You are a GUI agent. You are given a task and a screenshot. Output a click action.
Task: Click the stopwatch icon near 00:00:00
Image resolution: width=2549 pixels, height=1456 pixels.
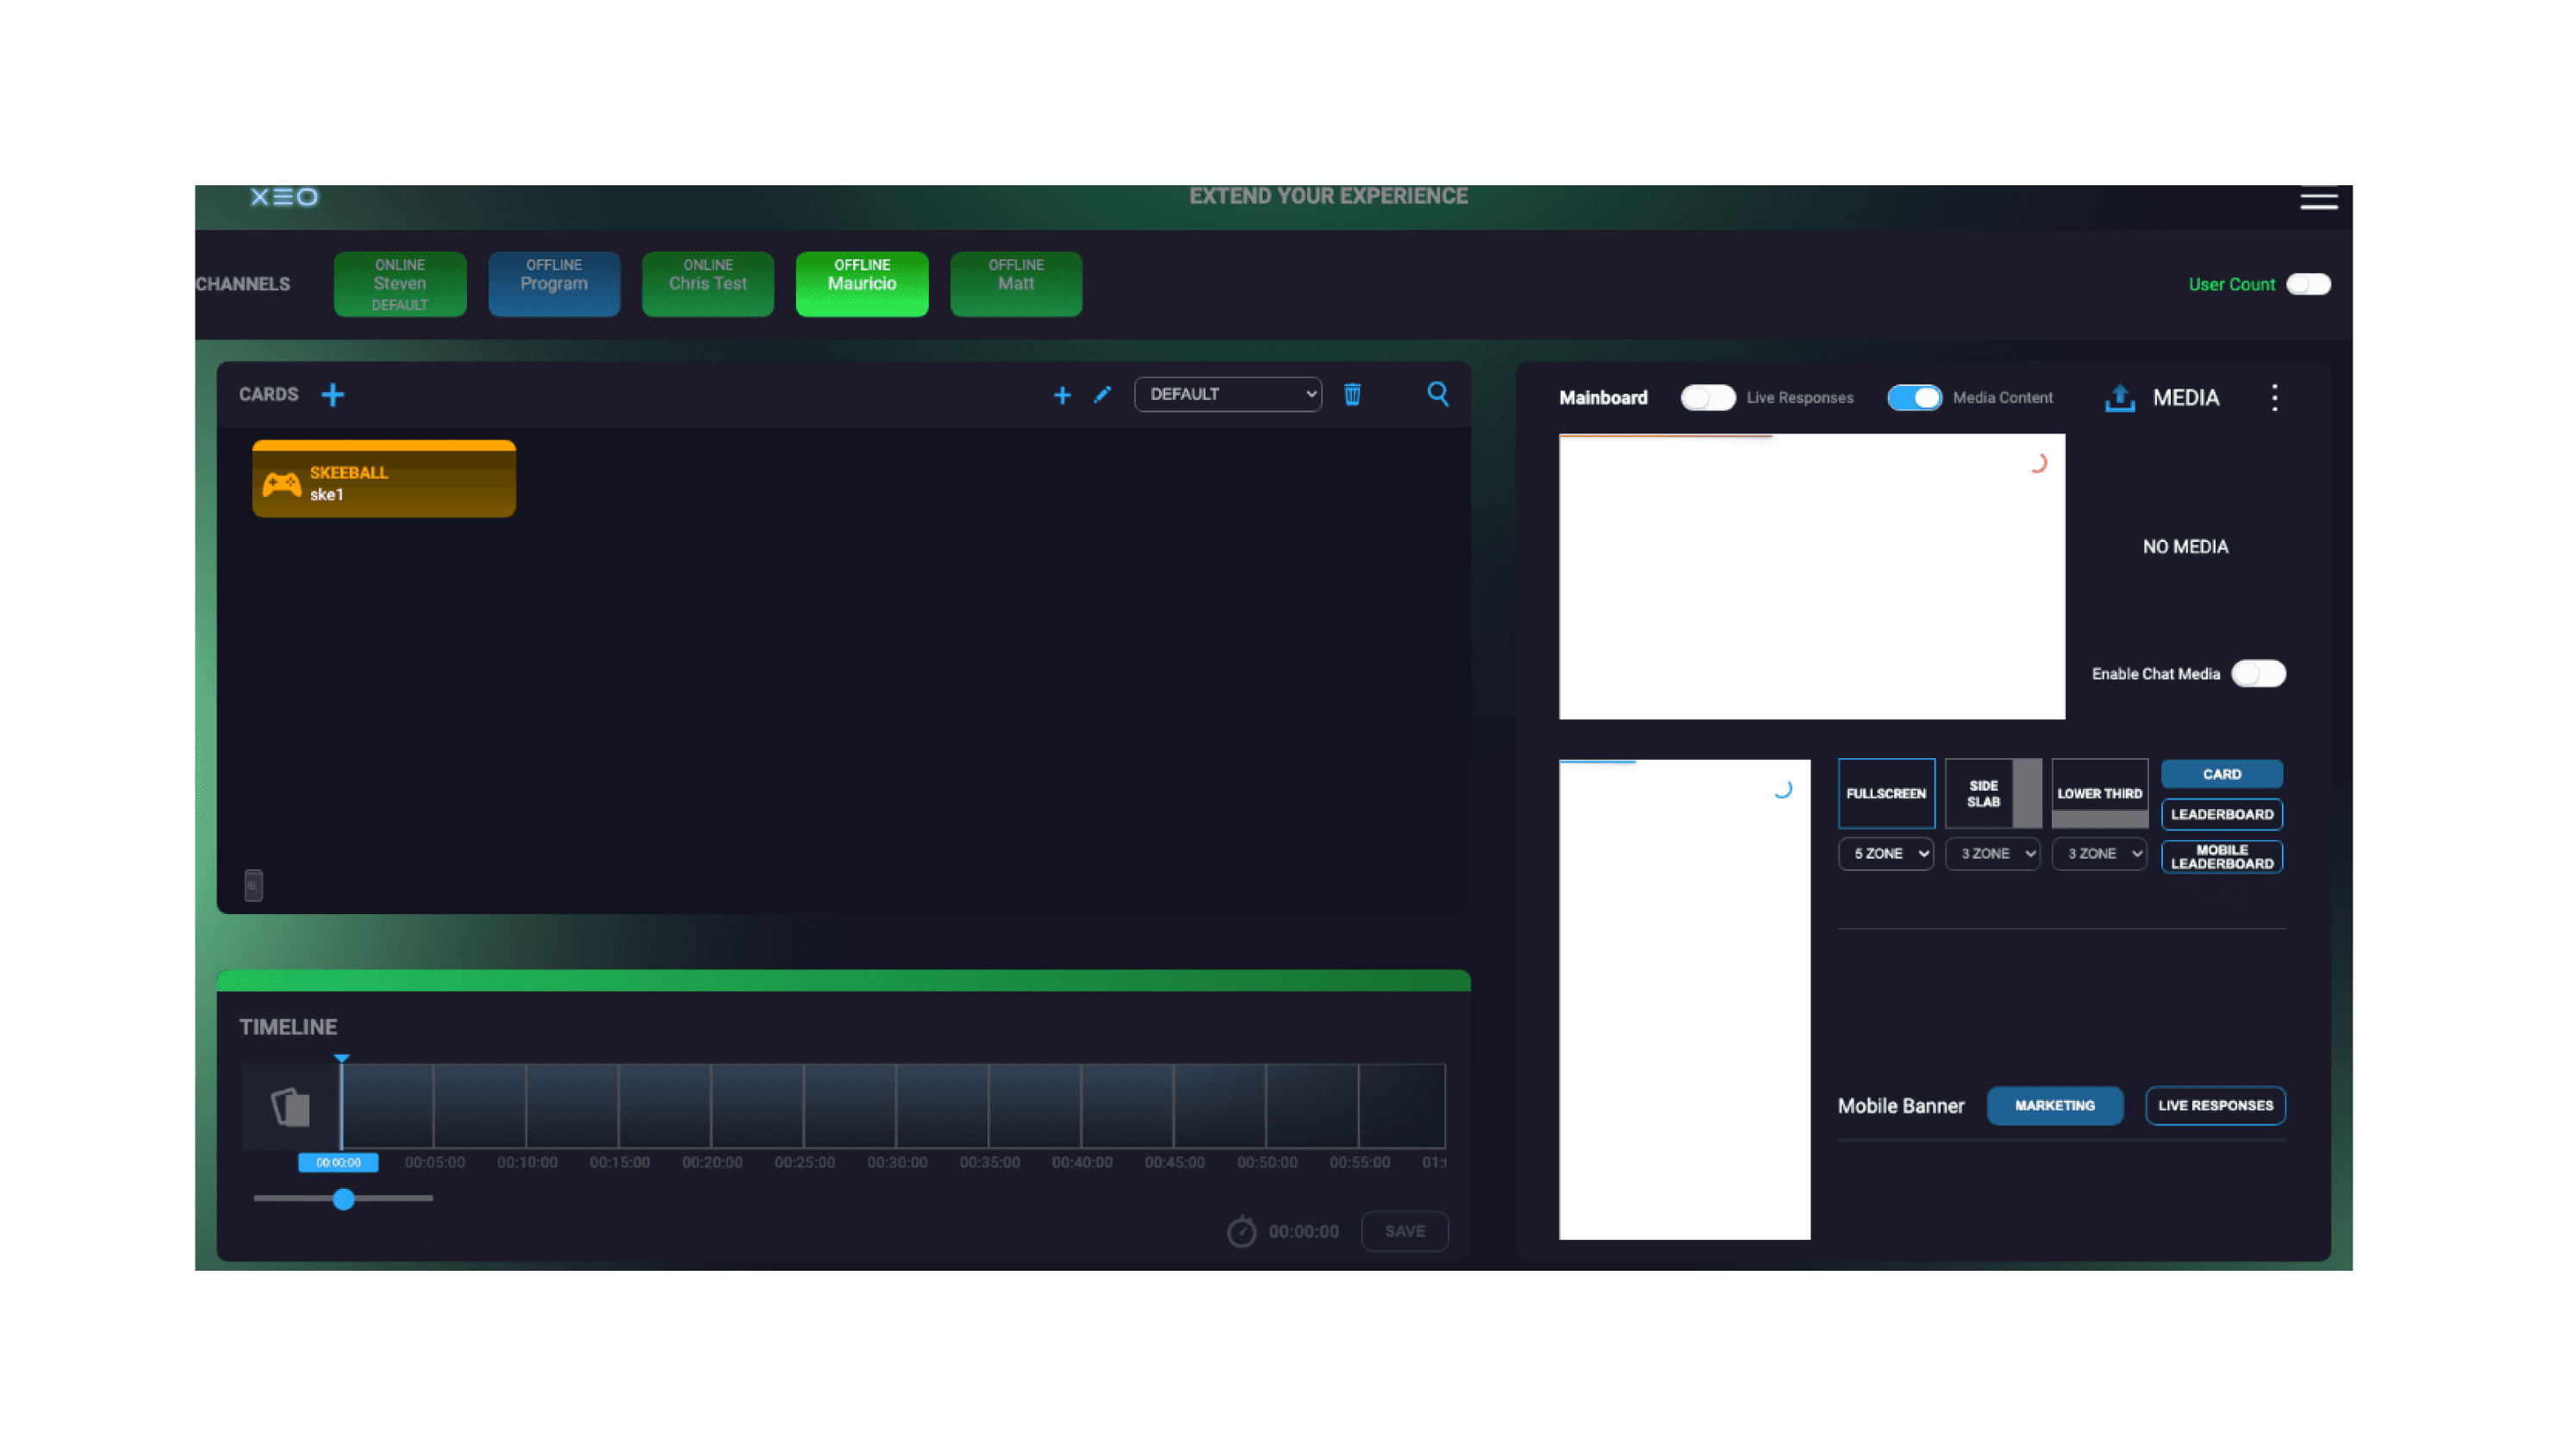(x=1240, y=1230)
